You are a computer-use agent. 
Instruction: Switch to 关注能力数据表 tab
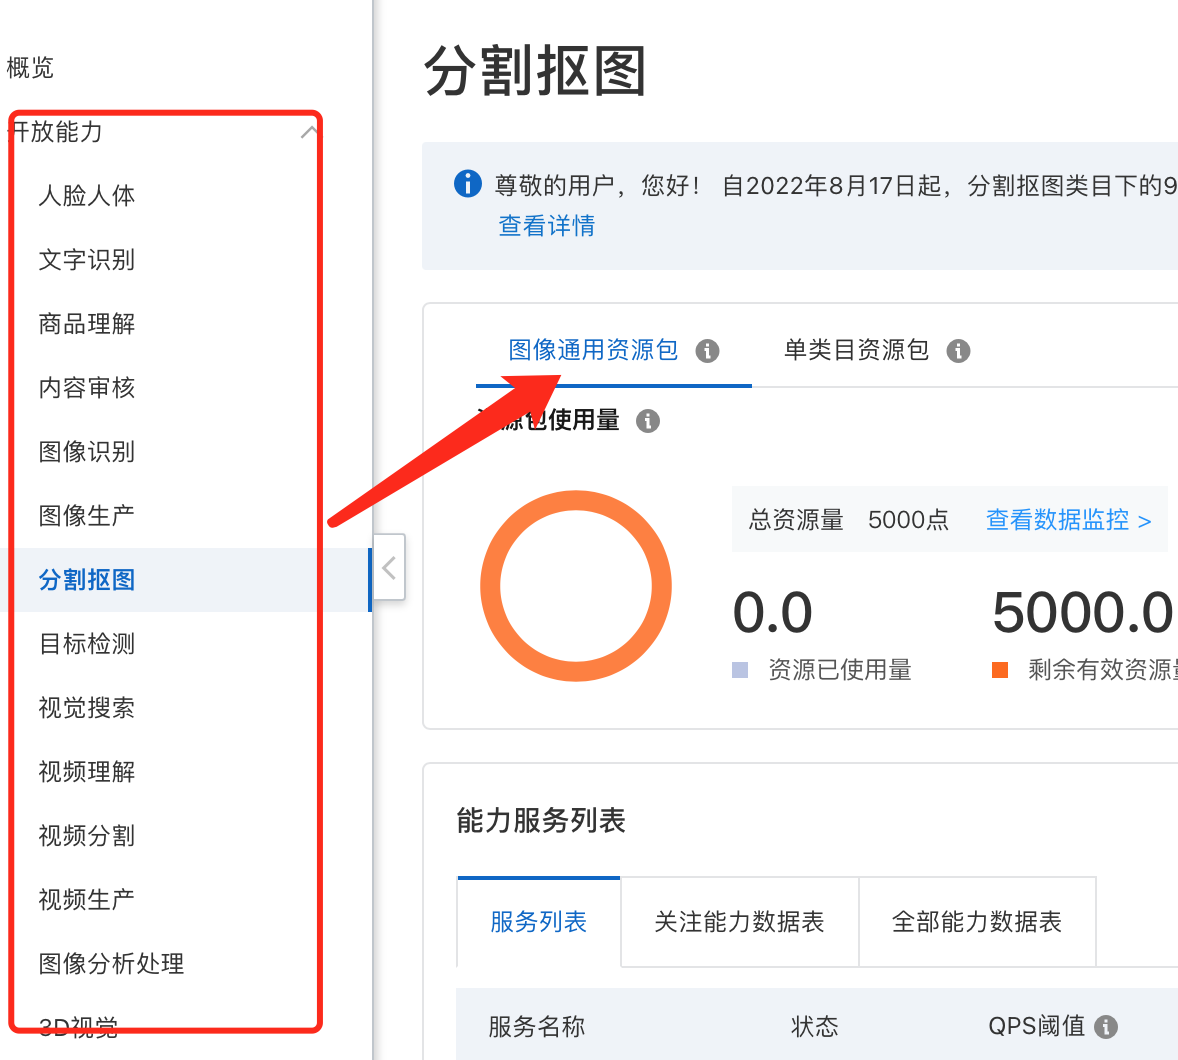coord(739,922)
